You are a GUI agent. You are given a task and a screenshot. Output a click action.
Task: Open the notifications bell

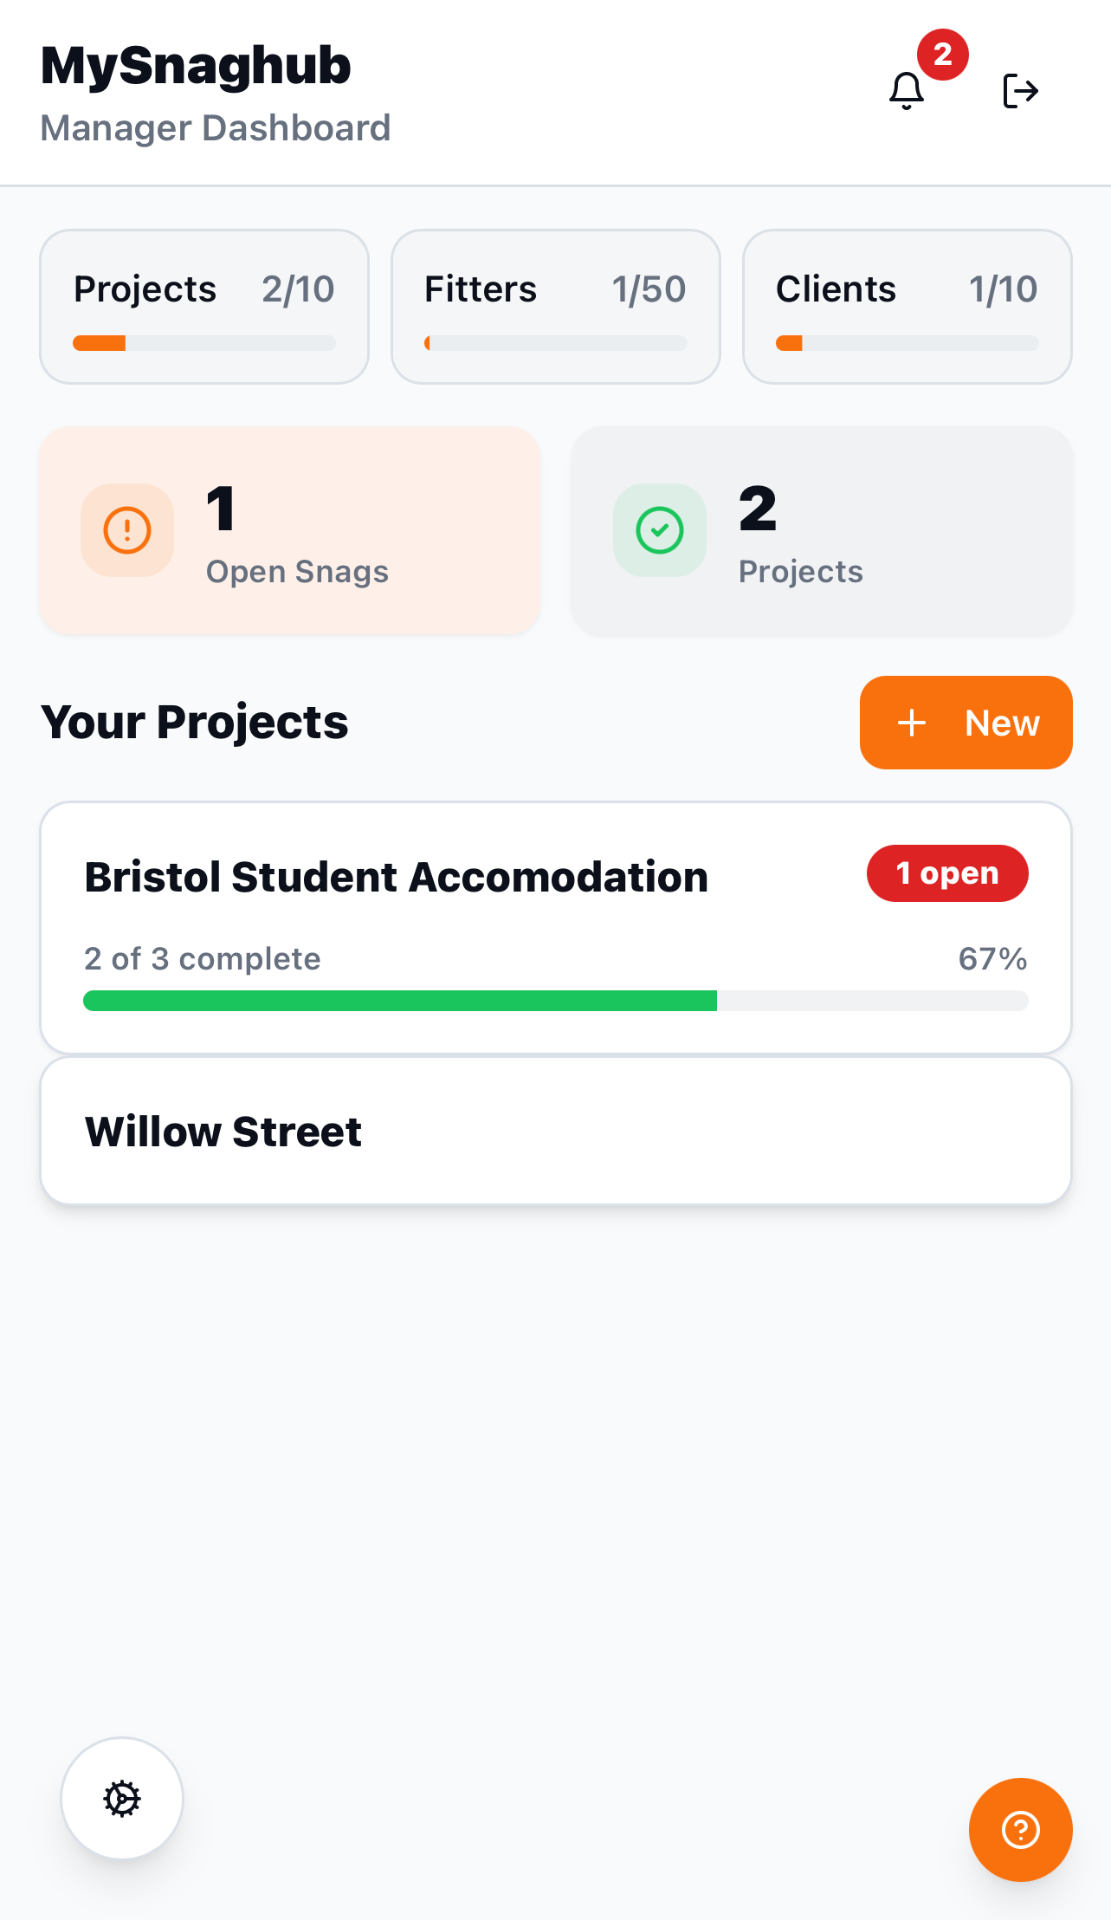click(906, 91)
